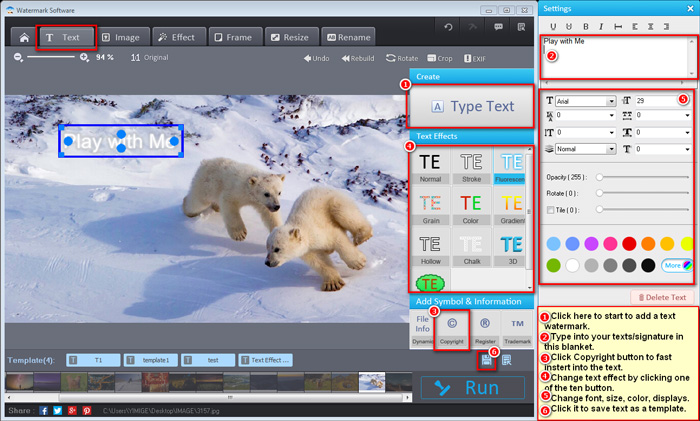Click the Delete Text button
700x421 pixels.
[659, 297]
